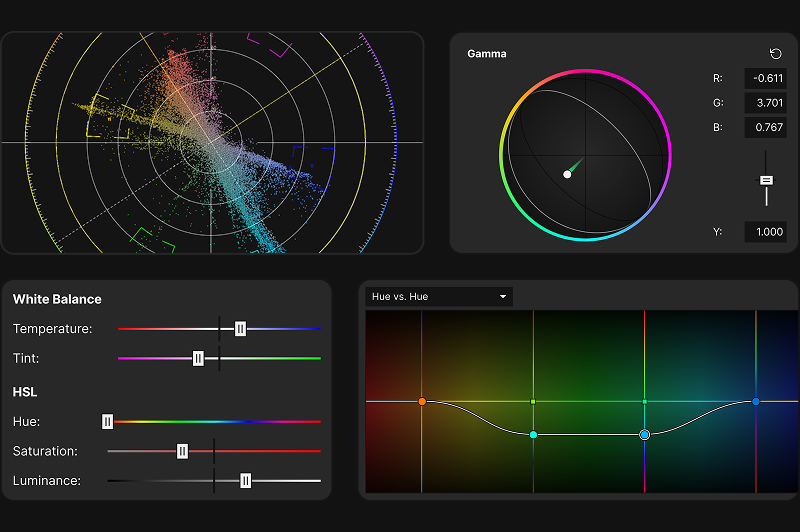Select the rightmost blue curve control point
800x532 pixels.
(x=756, y=401)
